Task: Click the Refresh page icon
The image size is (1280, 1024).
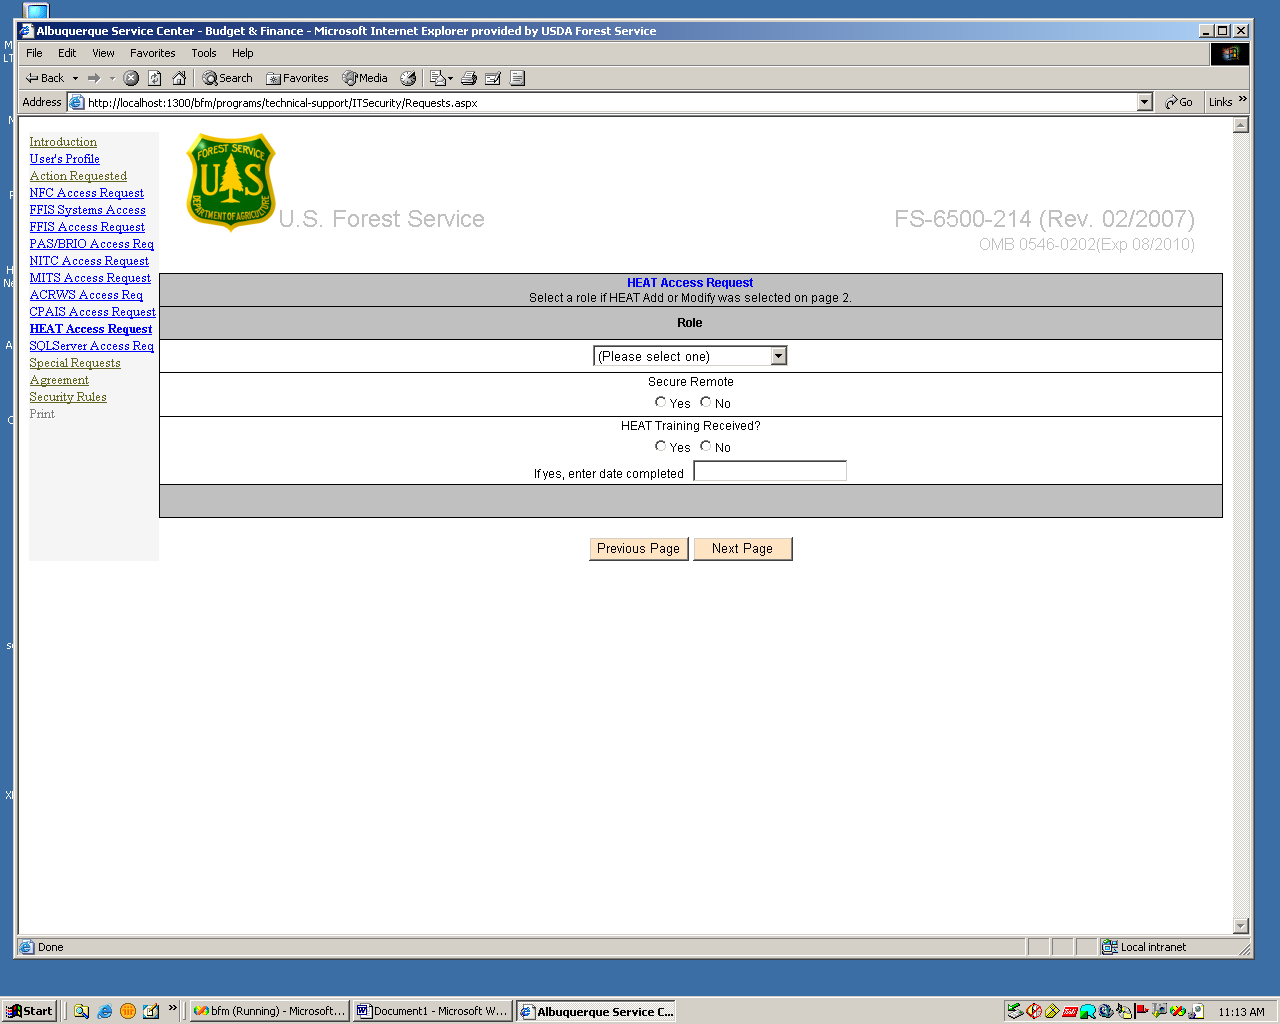Action: tap(155, 78)
